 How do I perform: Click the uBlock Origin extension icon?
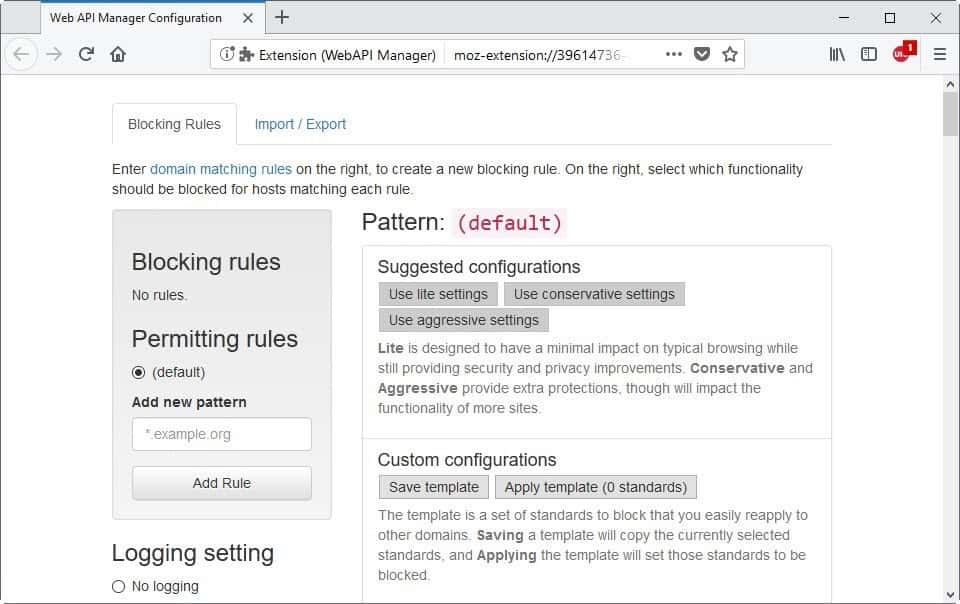(x=903, y=53)
